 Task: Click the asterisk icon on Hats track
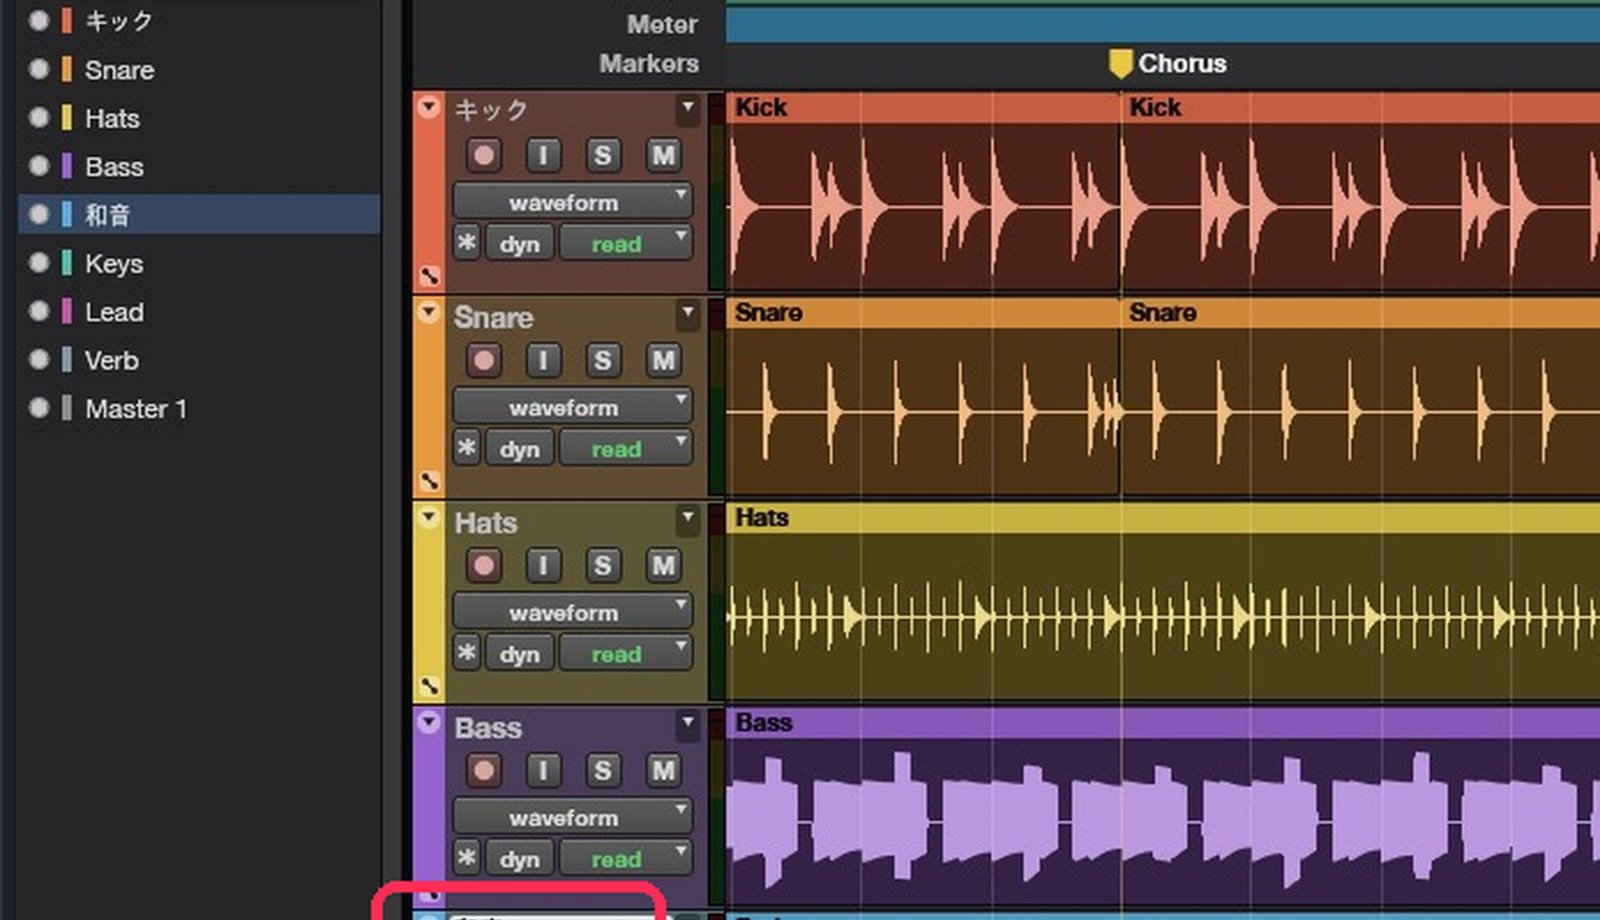point(467,653)
